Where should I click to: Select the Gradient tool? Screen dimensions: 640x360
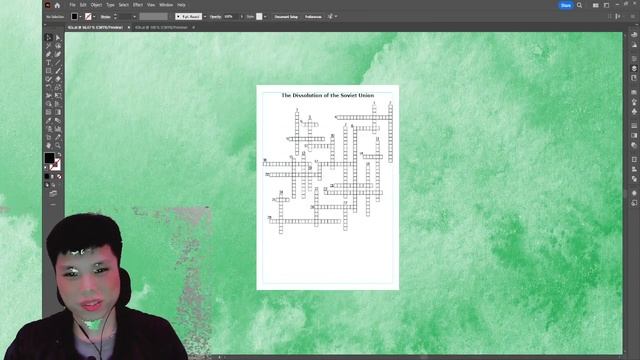click(58, 112)
